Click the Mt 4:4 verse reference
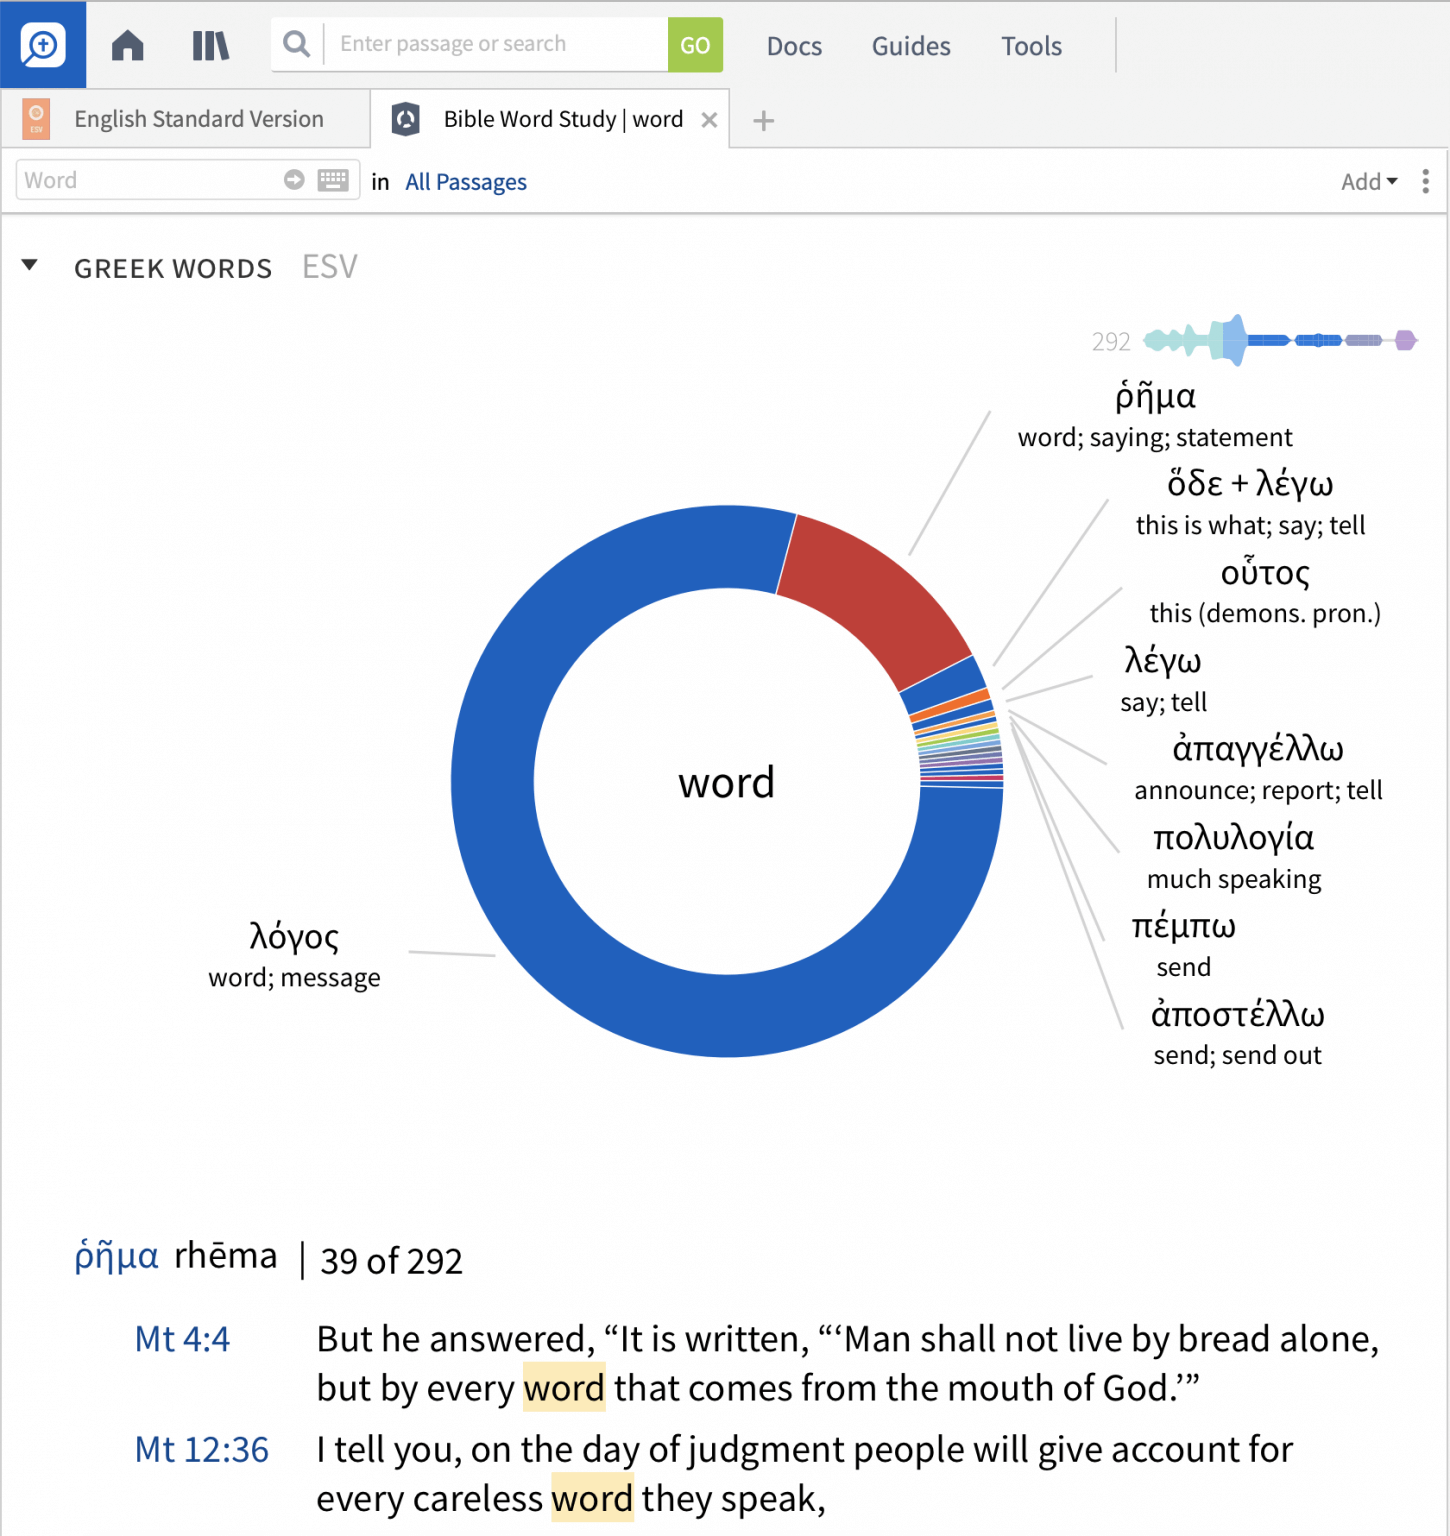Viewport: 1450px width, 1536px height. 182,1339
